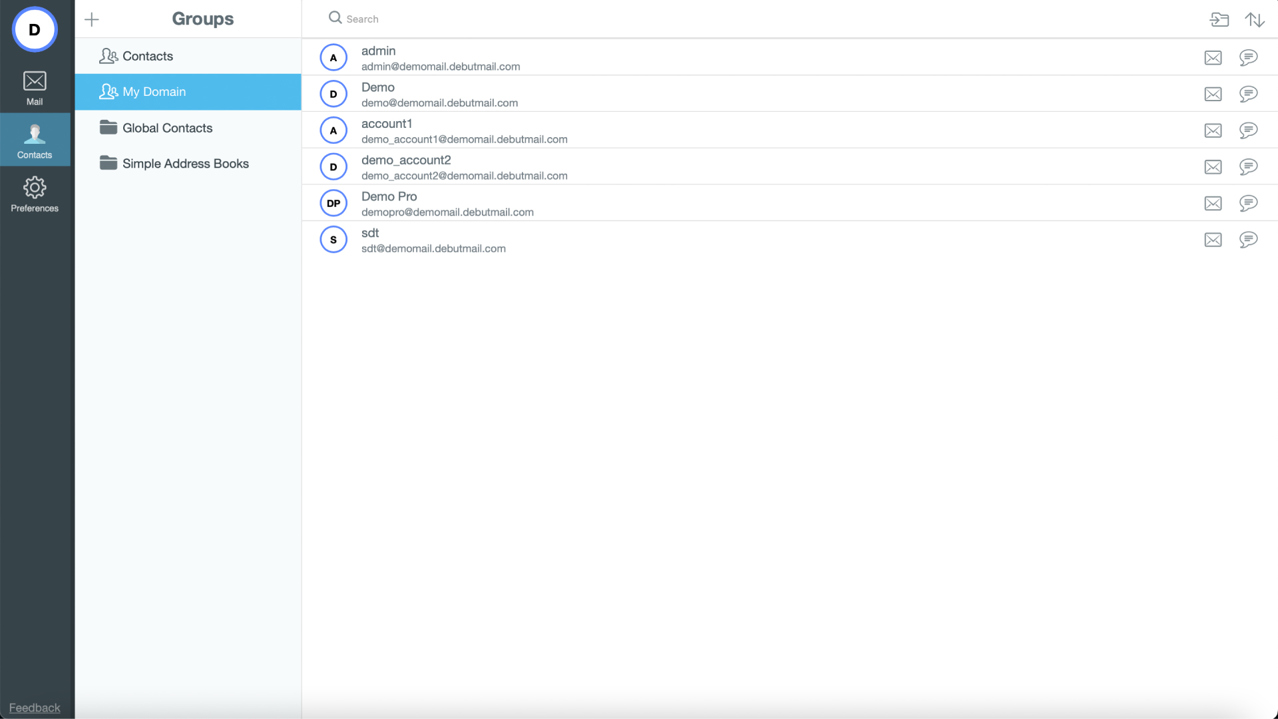Expand the Global Contacts folder
This screenshot has width=1278, height=719.
[x=167, y=128]
